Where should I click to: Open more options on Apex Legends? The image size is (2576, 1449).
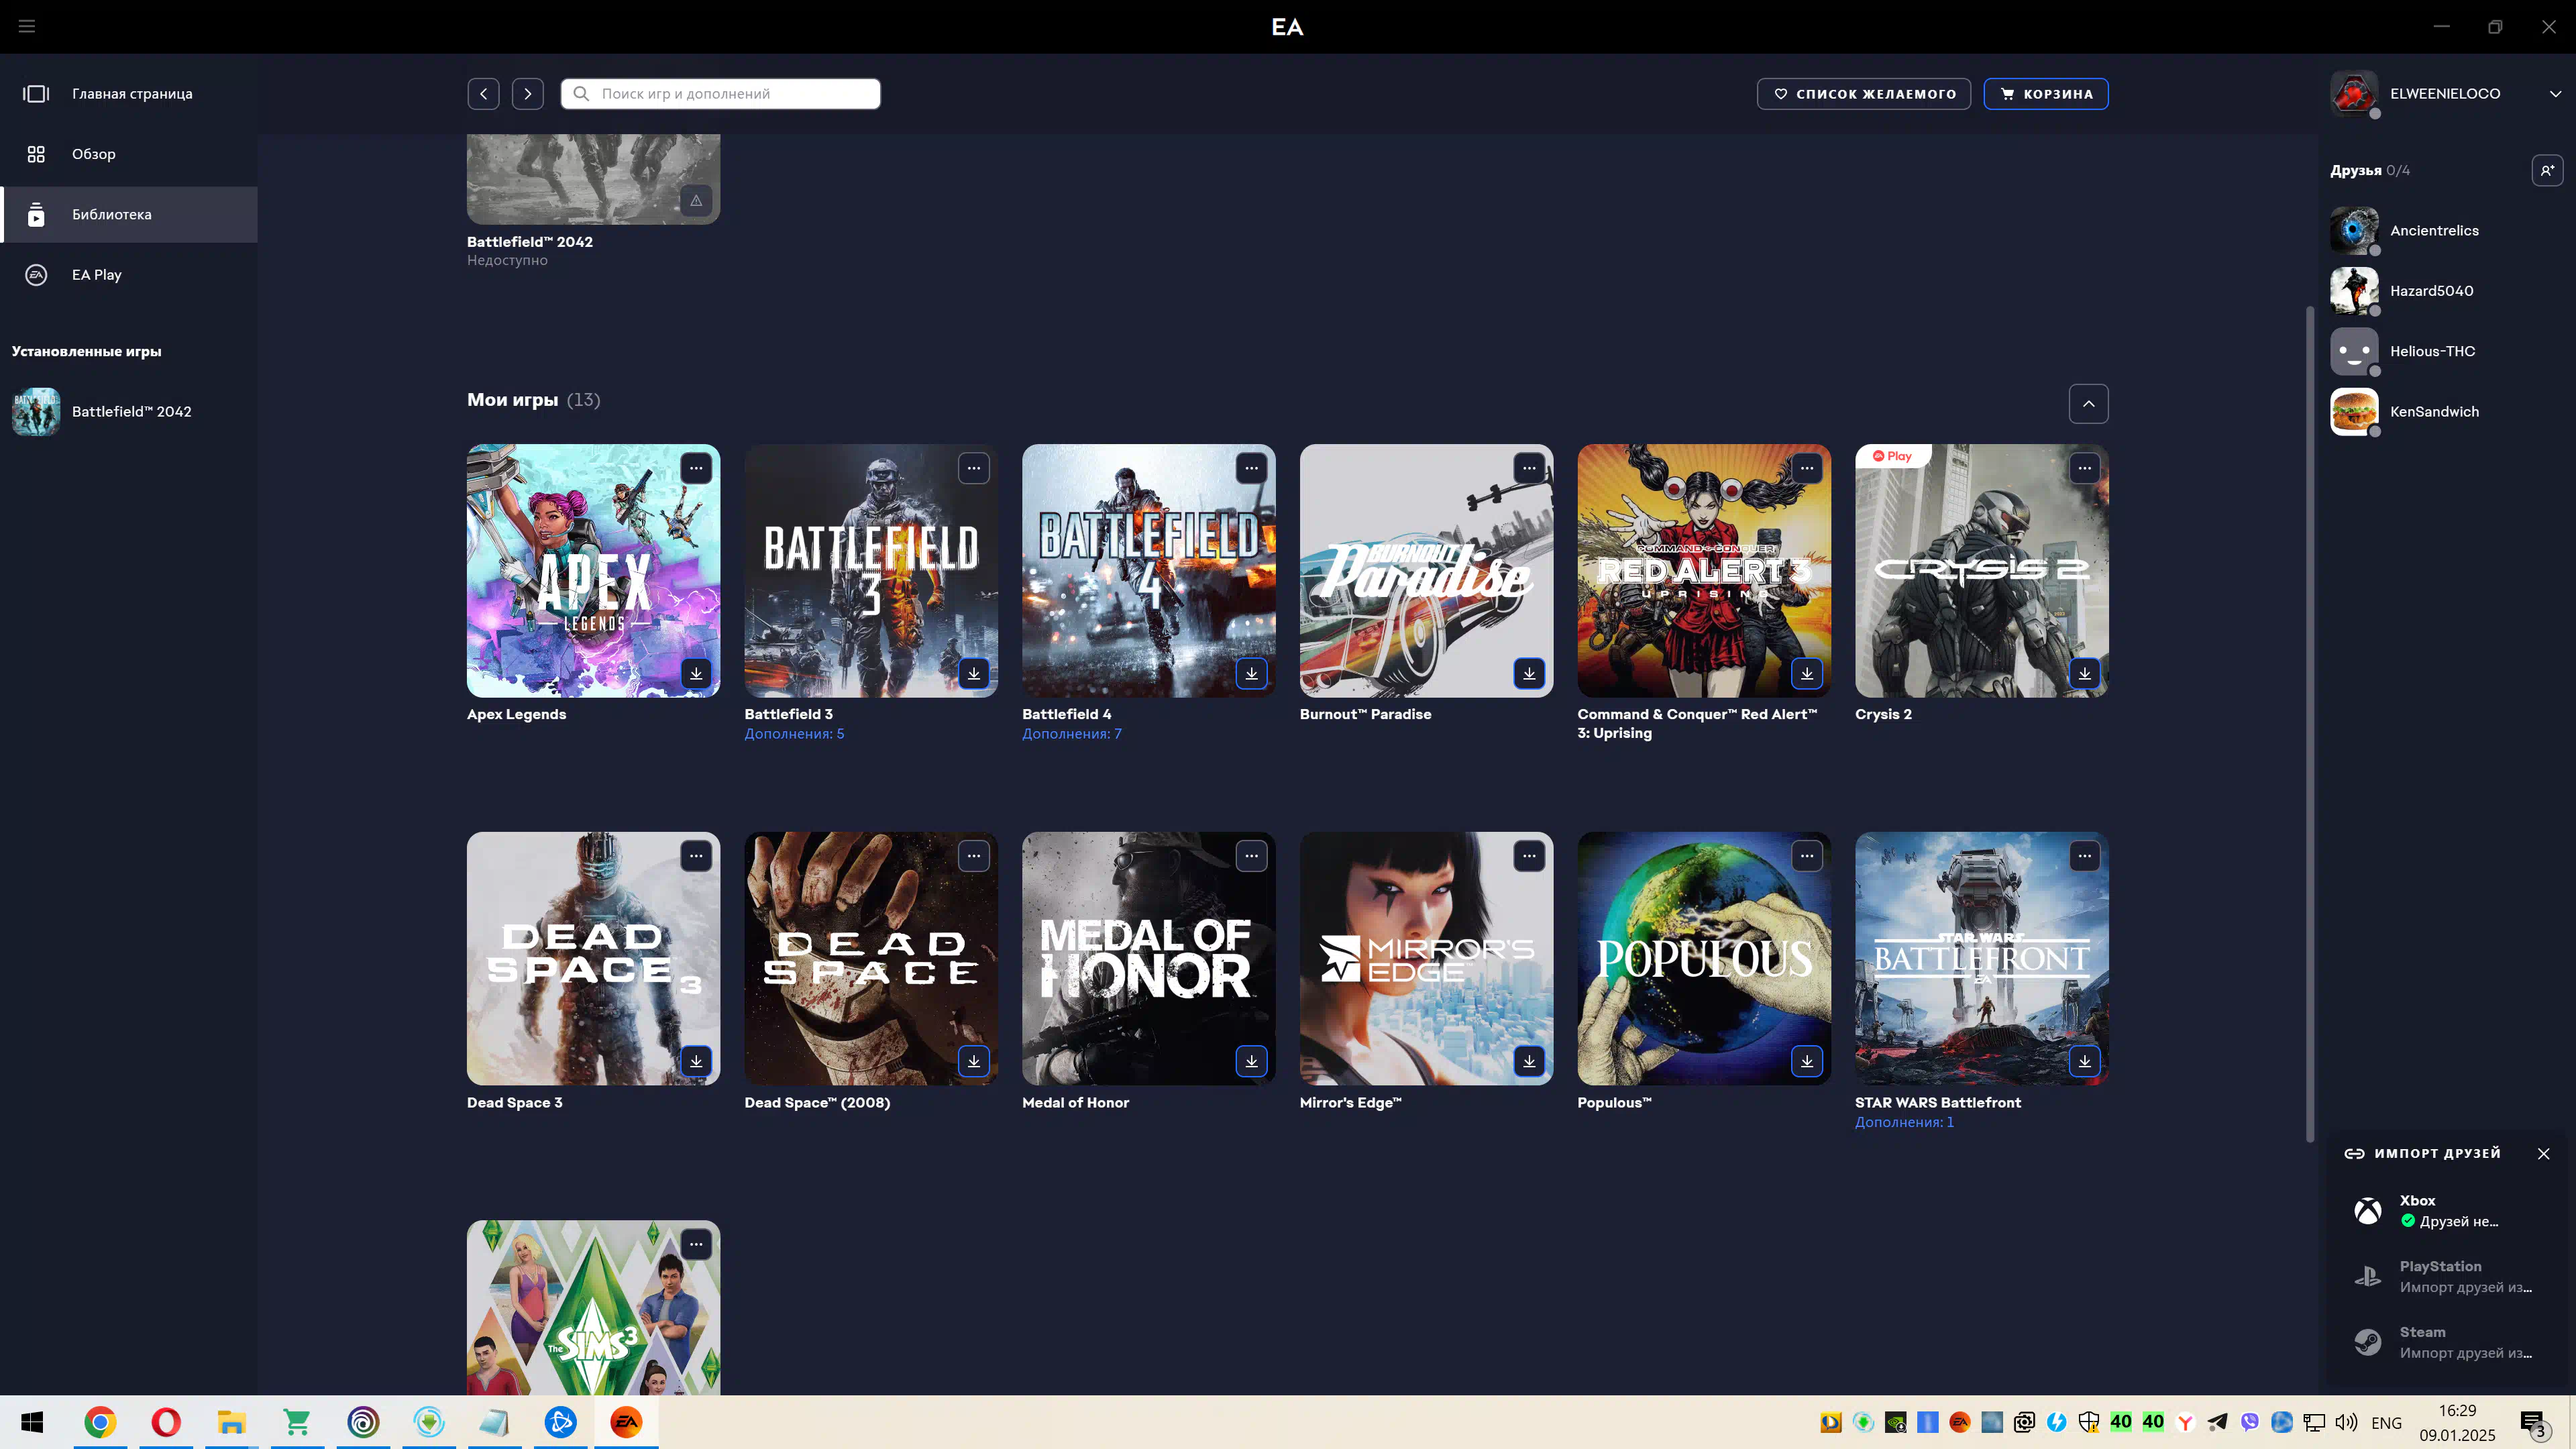click(x=696, y=468)
